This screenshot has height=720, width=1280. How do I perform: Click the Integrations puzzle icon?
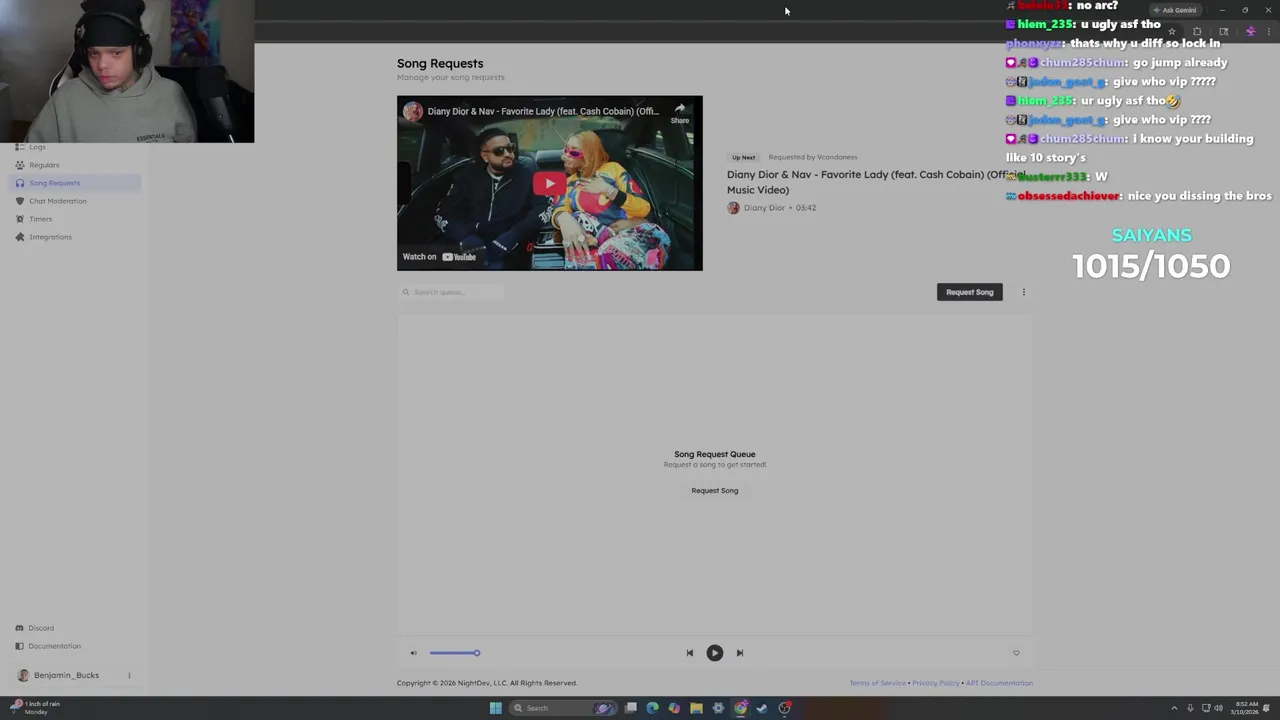click(x=20, y=237)
